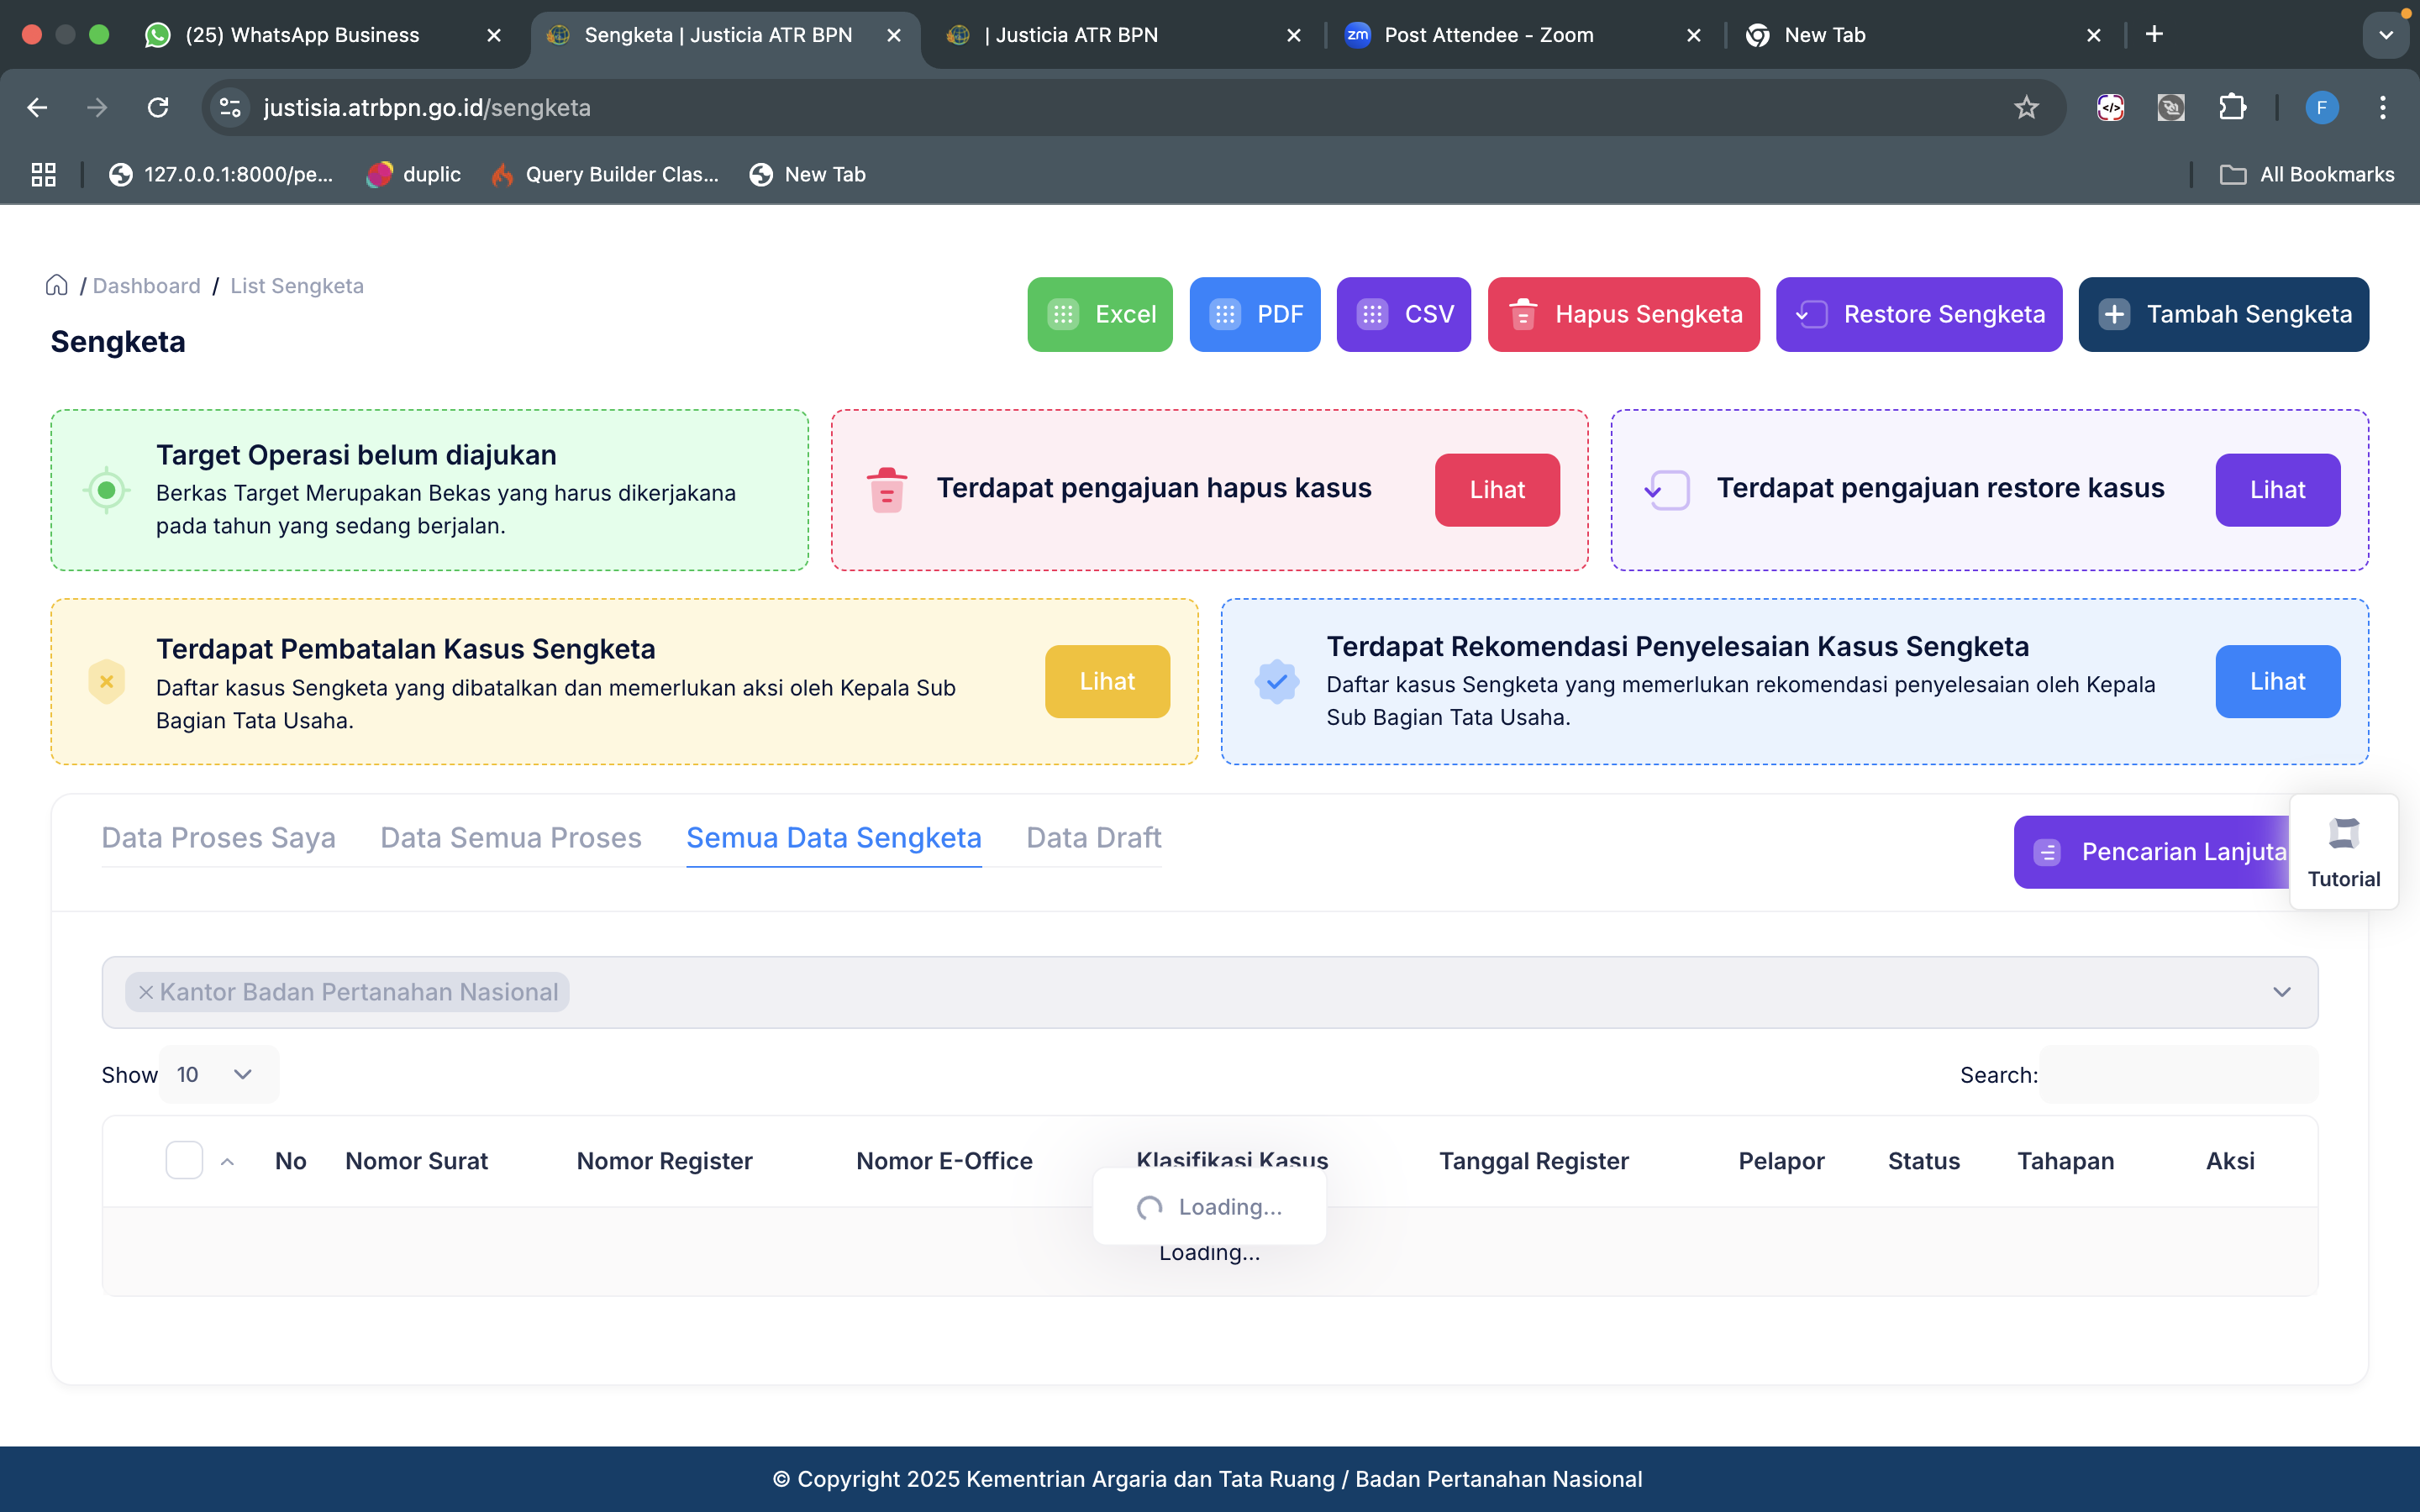Screen dimensions: 2420x1512
Task: Open the apps grid in bookmarks bar
Action: [43, 174]
